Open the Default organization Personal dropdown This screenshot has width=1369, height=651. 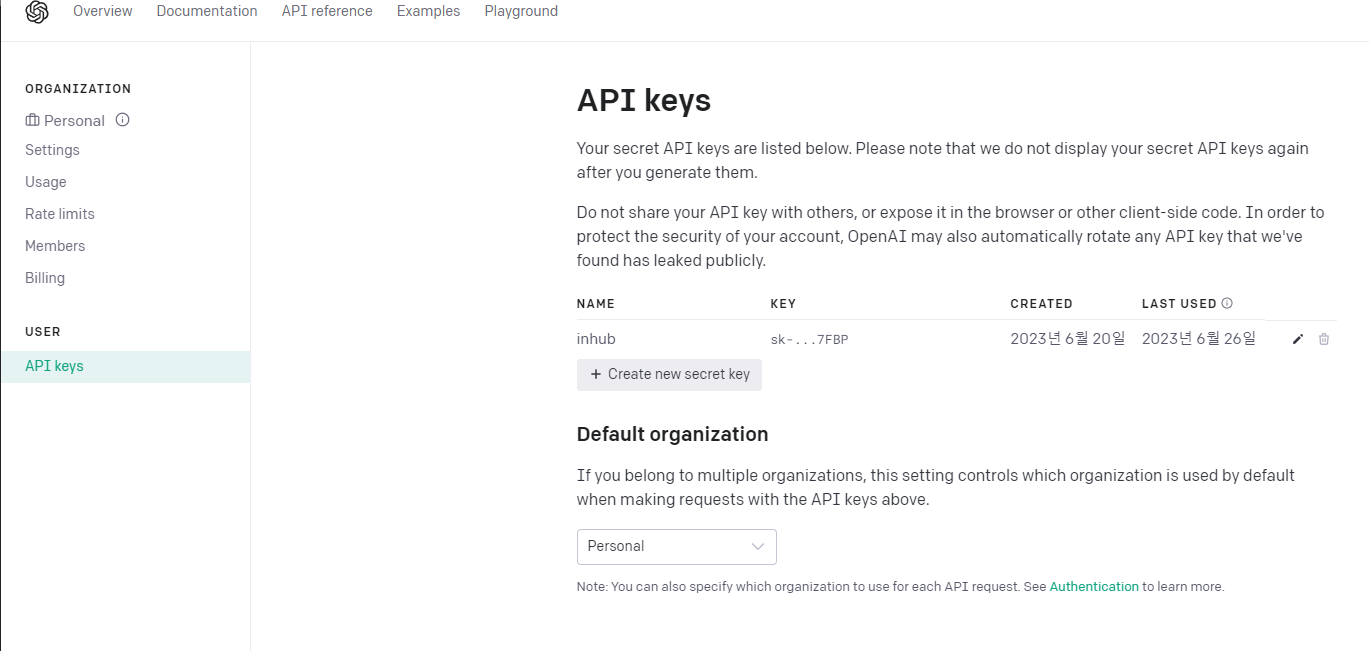click(x=677, y=546)
